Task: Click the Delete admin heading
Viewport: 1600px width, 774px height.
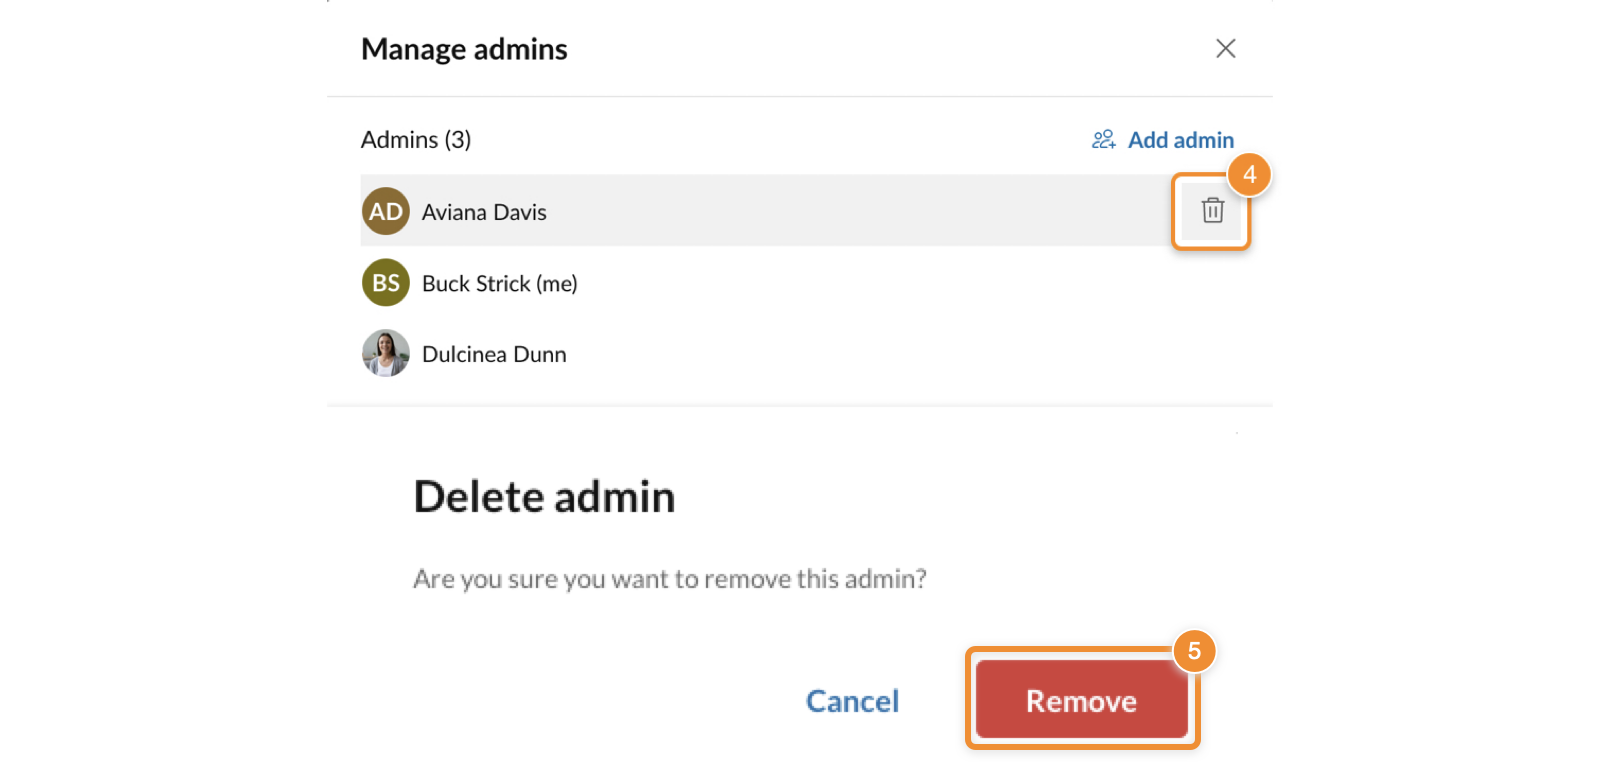Action: click(x=544, y=497)
